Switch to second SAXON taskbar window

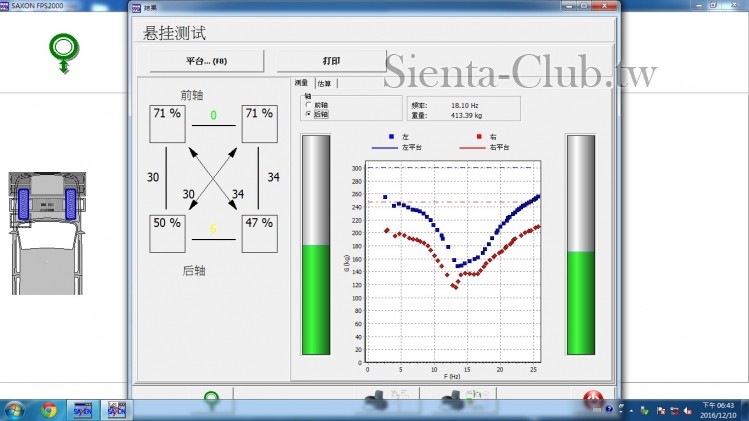point(116,410)
